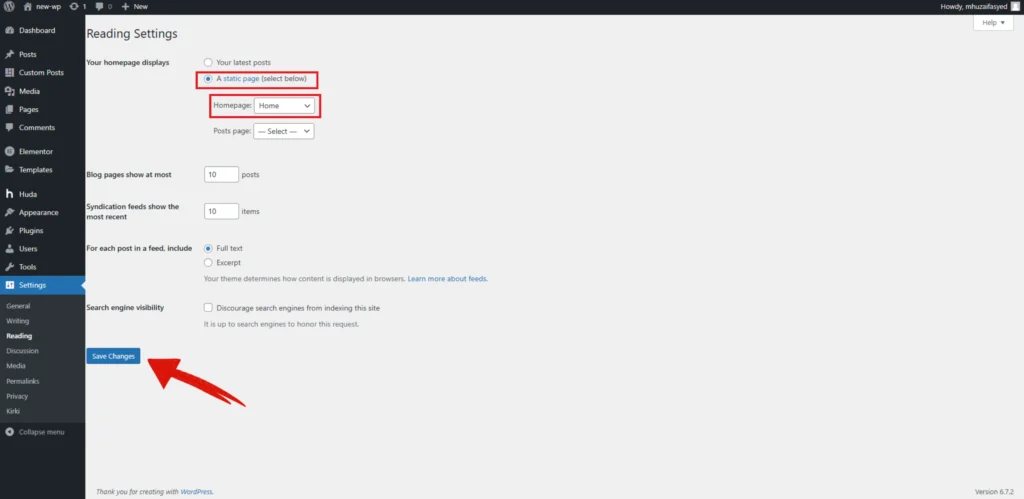
Task: Click the updates icon in admin bar
Action: [73, 6]
